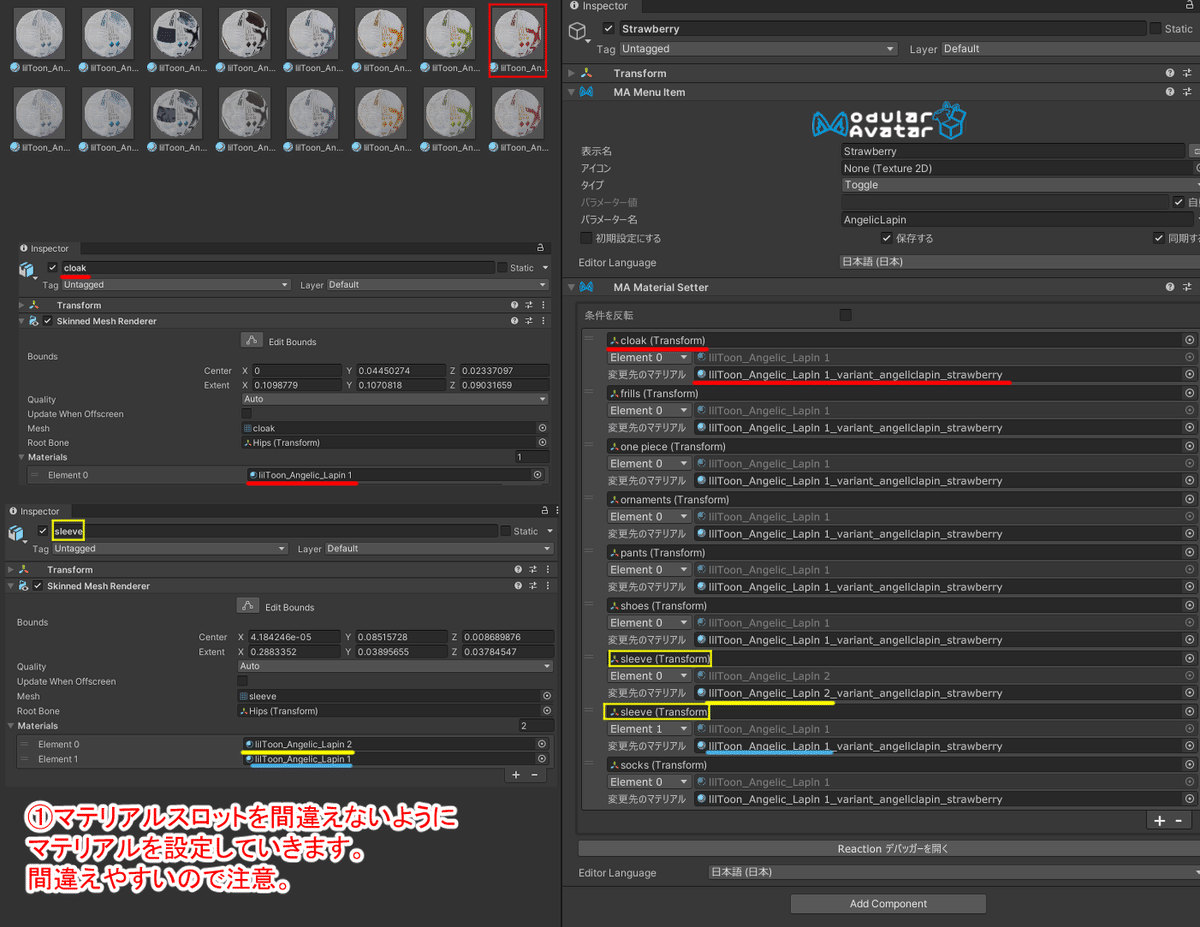The width and height of the screenshot is (1200, 927).
Task: Open the three-dot menu on Skinned Mesh Renderer
Action: (x=543, y=320)
